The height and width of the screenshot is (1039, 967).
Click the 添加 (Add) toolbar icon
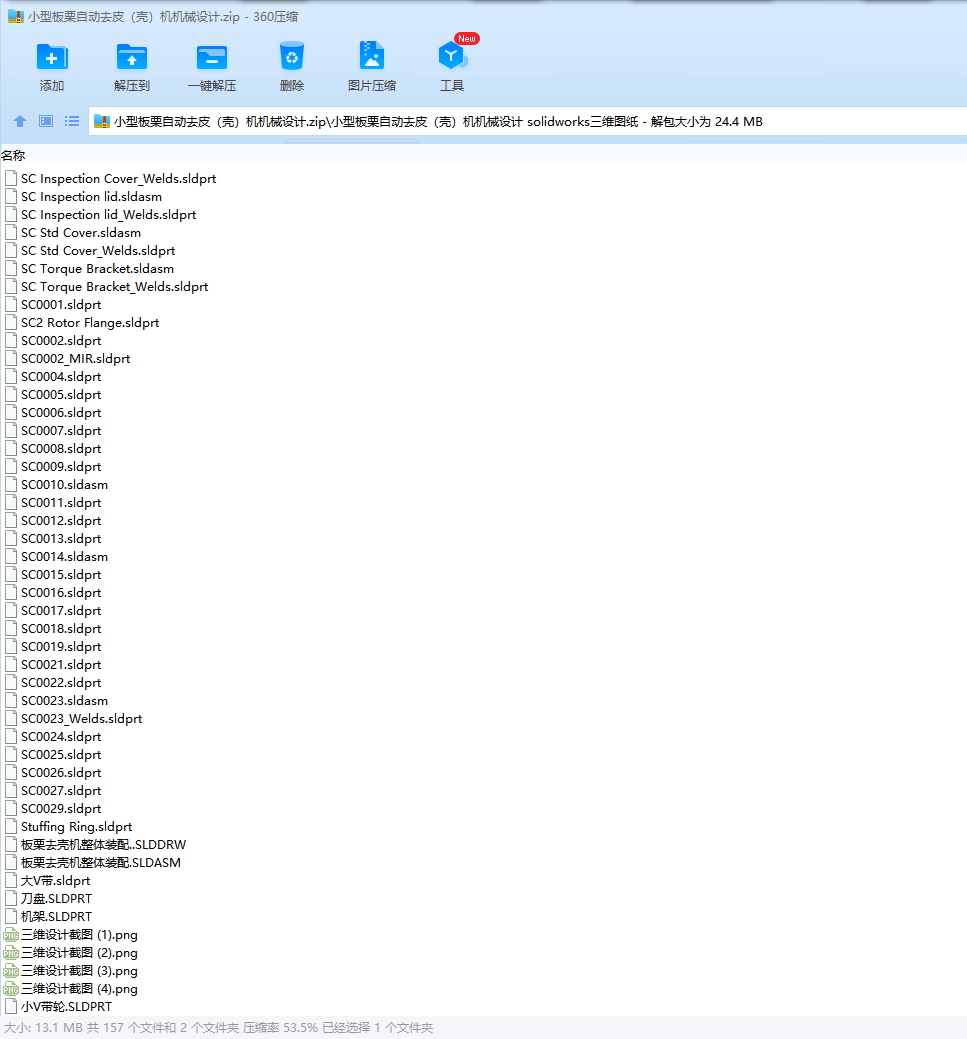(x=52, y=57)
